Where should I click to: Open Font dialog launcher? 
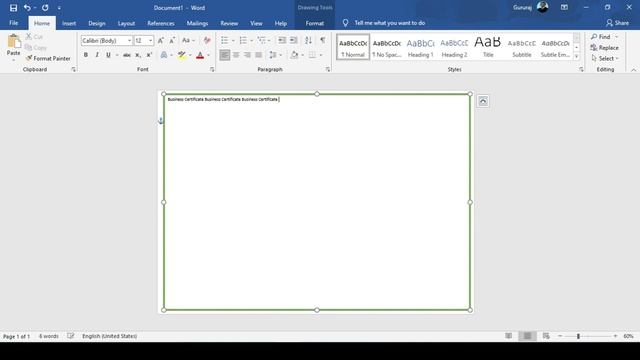(212, 70)
